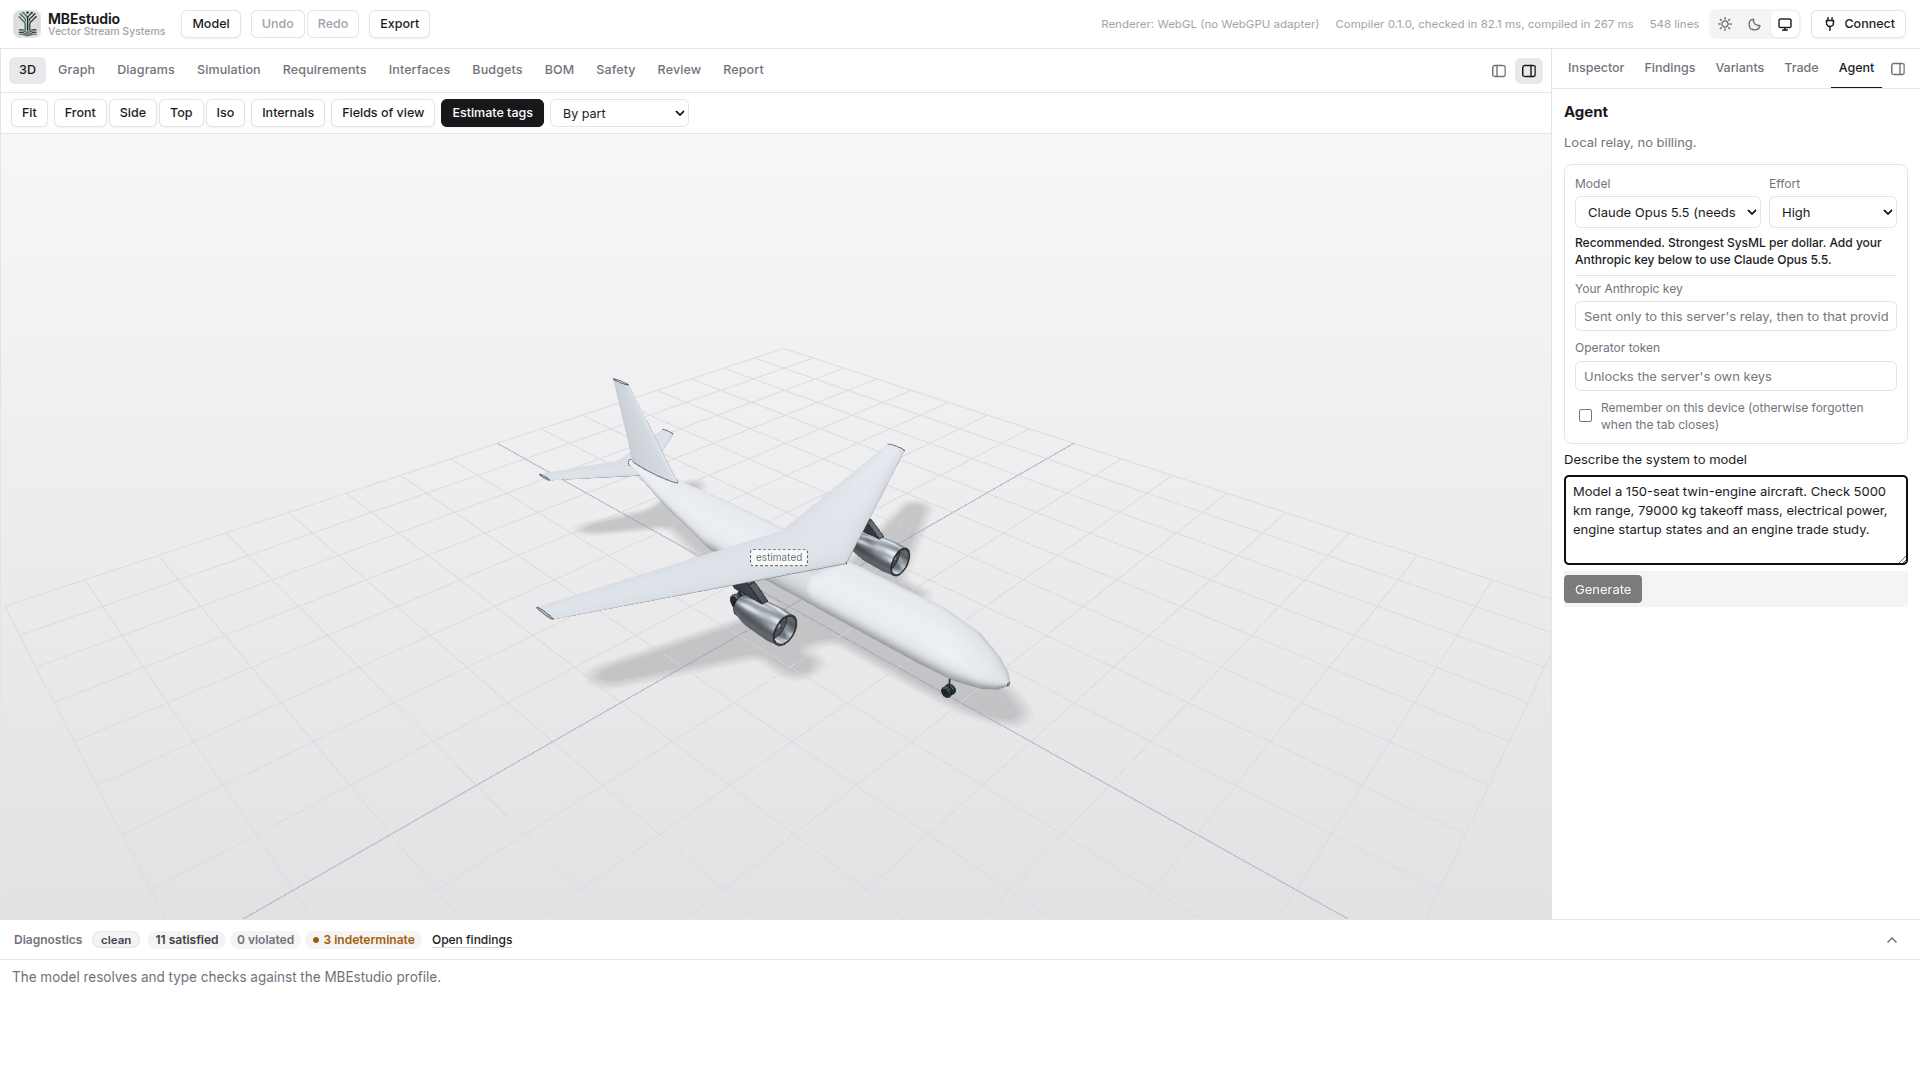Switch to dark theme moon icon

pyautogui.click(x=1754, y=24)
